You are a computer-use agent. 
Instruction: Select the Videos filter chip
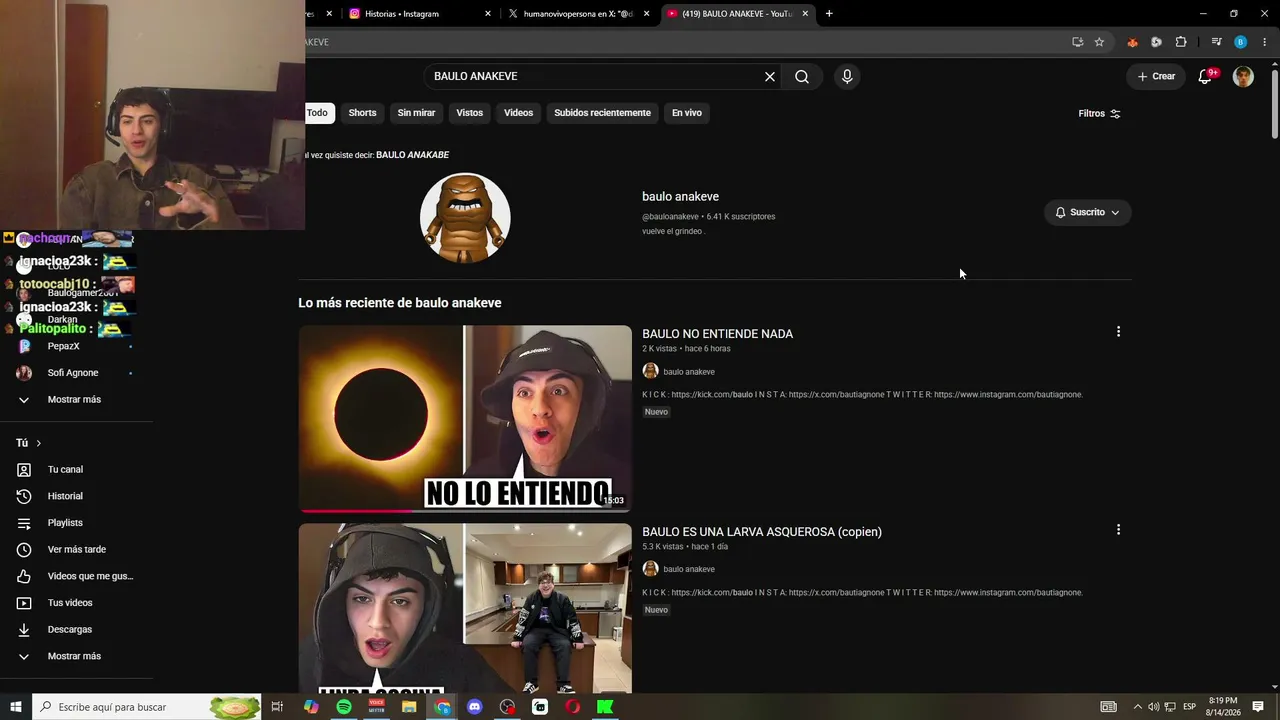point(518,113)
